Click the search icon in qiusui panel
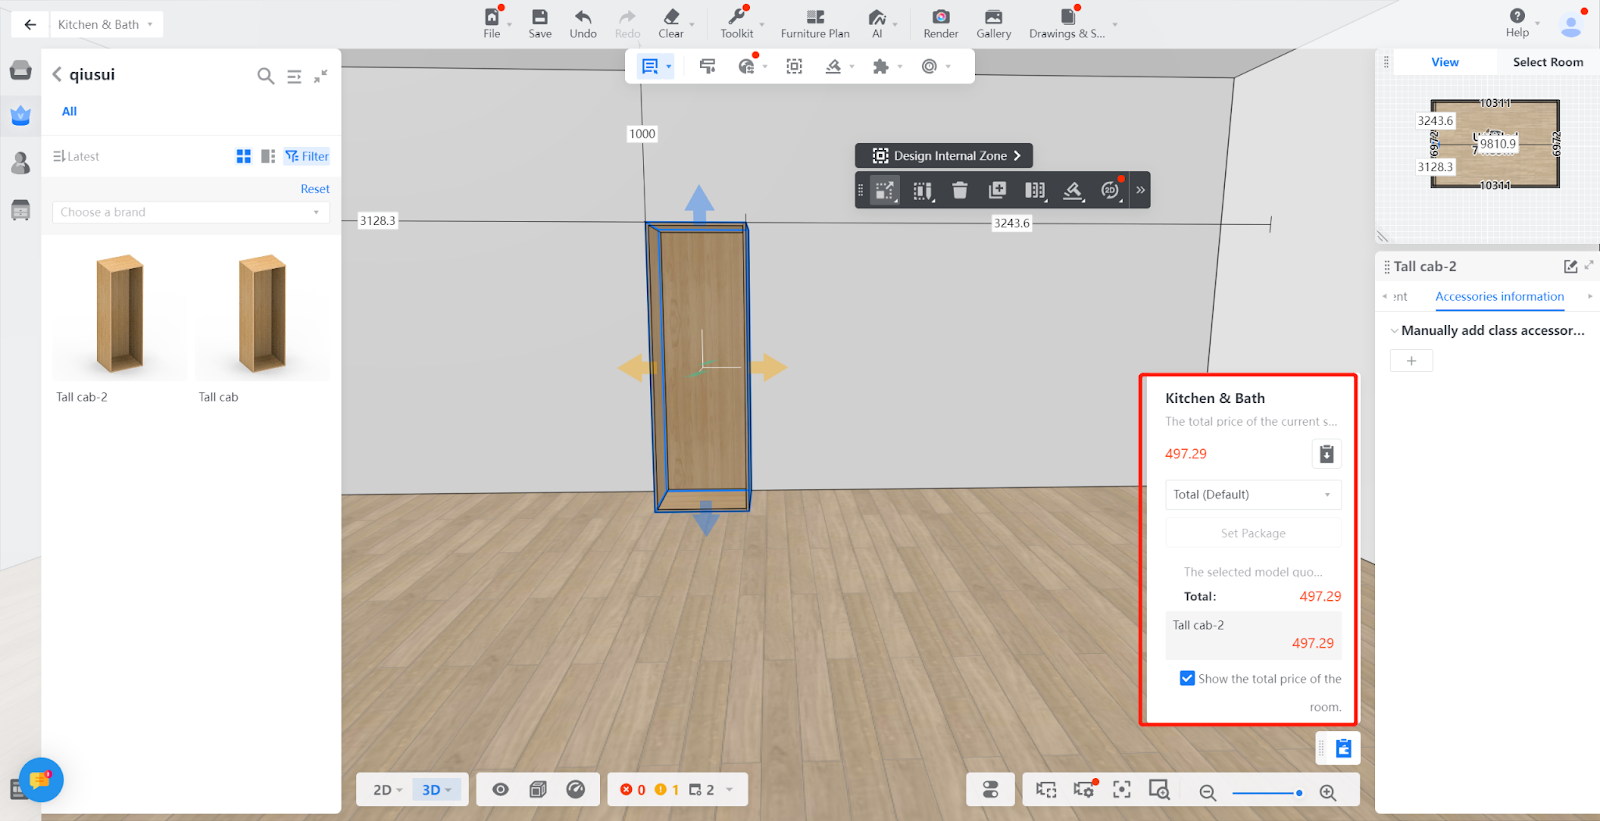 click(265, 76)
